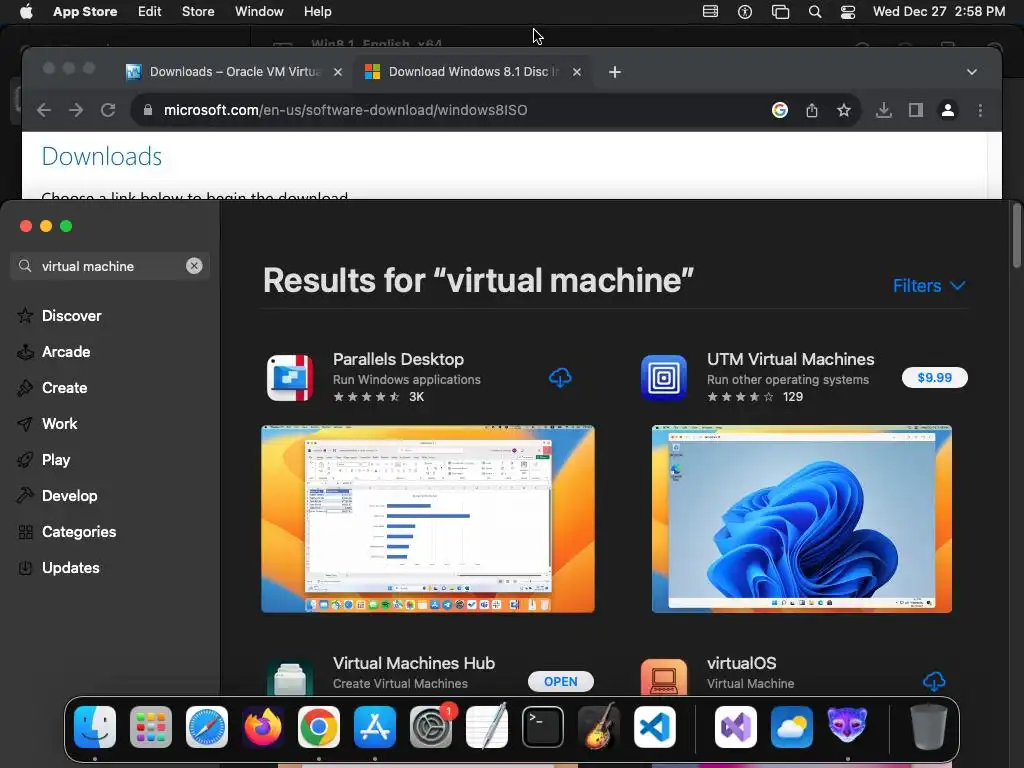Open the UTM Virtual Machines title link

[x=790, y=359]
